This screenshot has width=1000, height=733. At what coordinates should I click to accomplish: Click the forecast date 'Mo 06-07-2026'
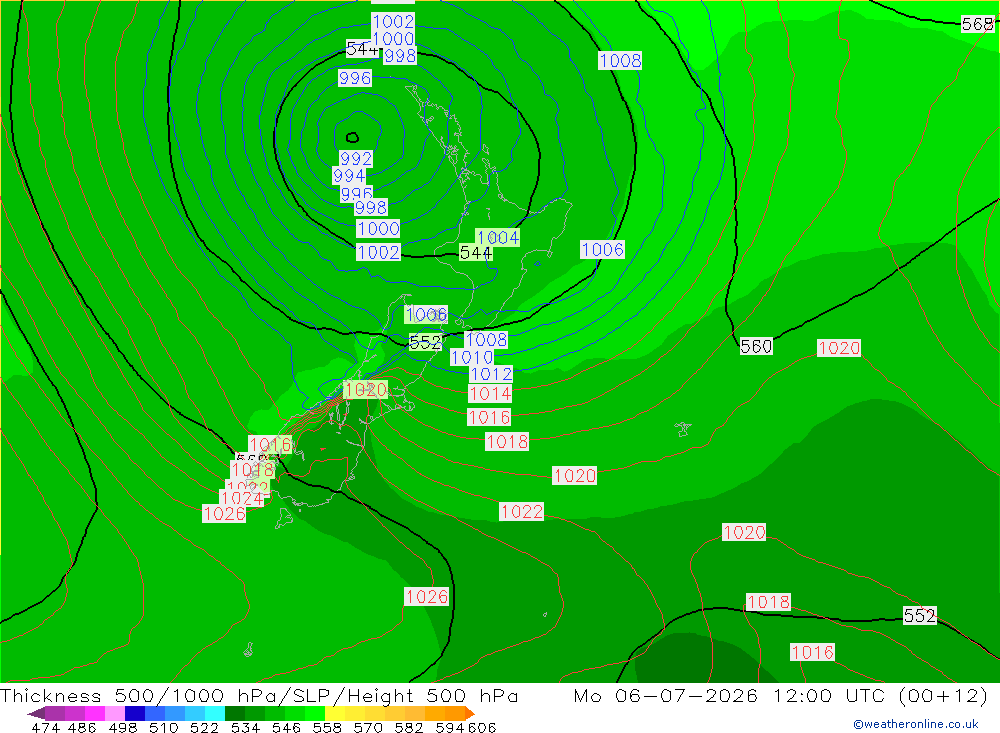click(666, 695)
